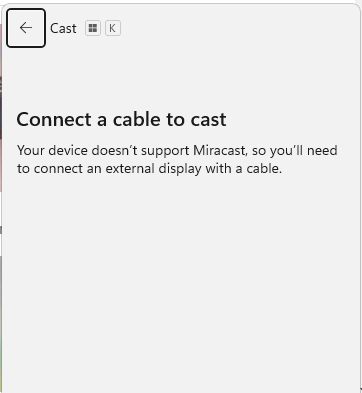The image size is (362, 393).
Task: Go back using the left arrow button
Action: click(x=26, y=28)
